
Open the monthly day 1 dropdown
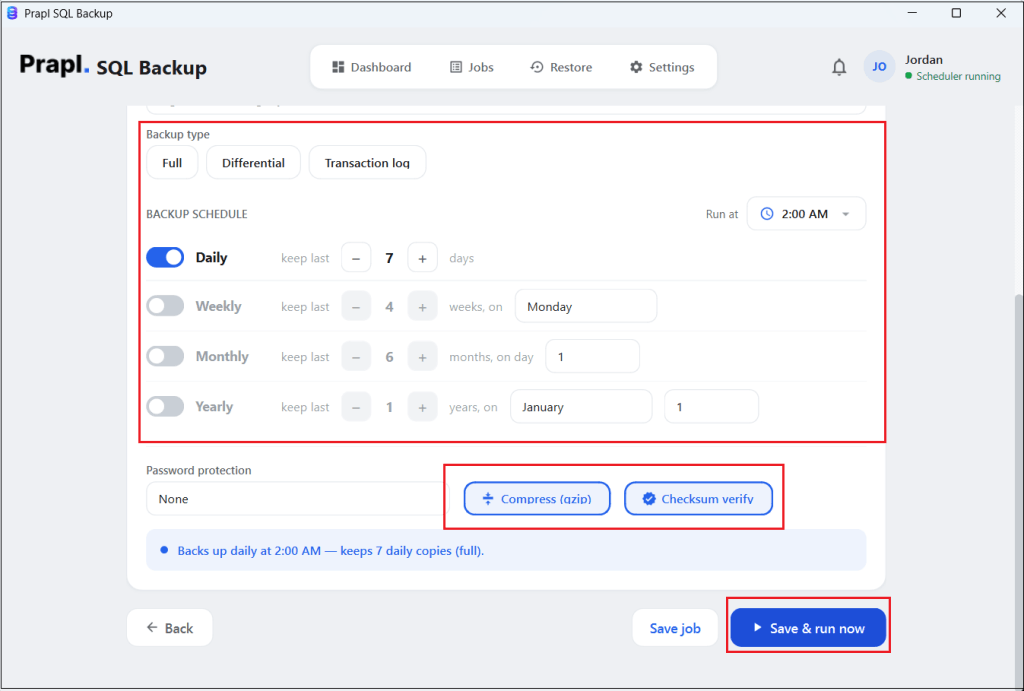(592, 357)
